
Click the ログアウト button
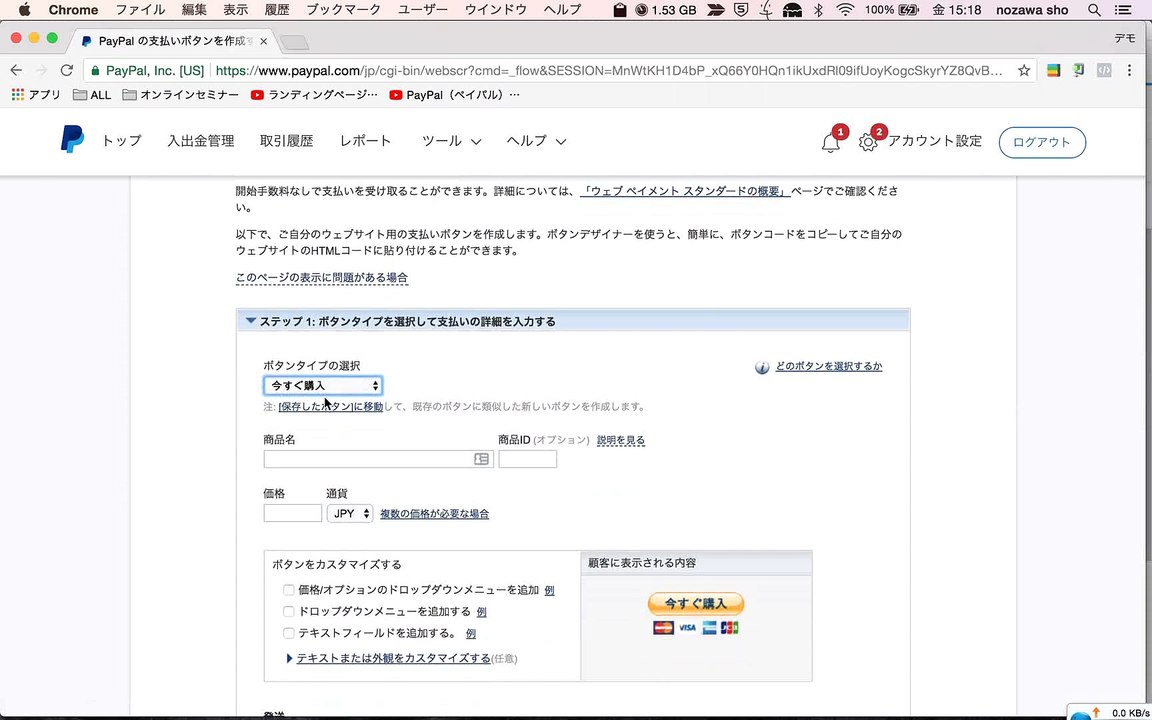[x=1042, y=143]
